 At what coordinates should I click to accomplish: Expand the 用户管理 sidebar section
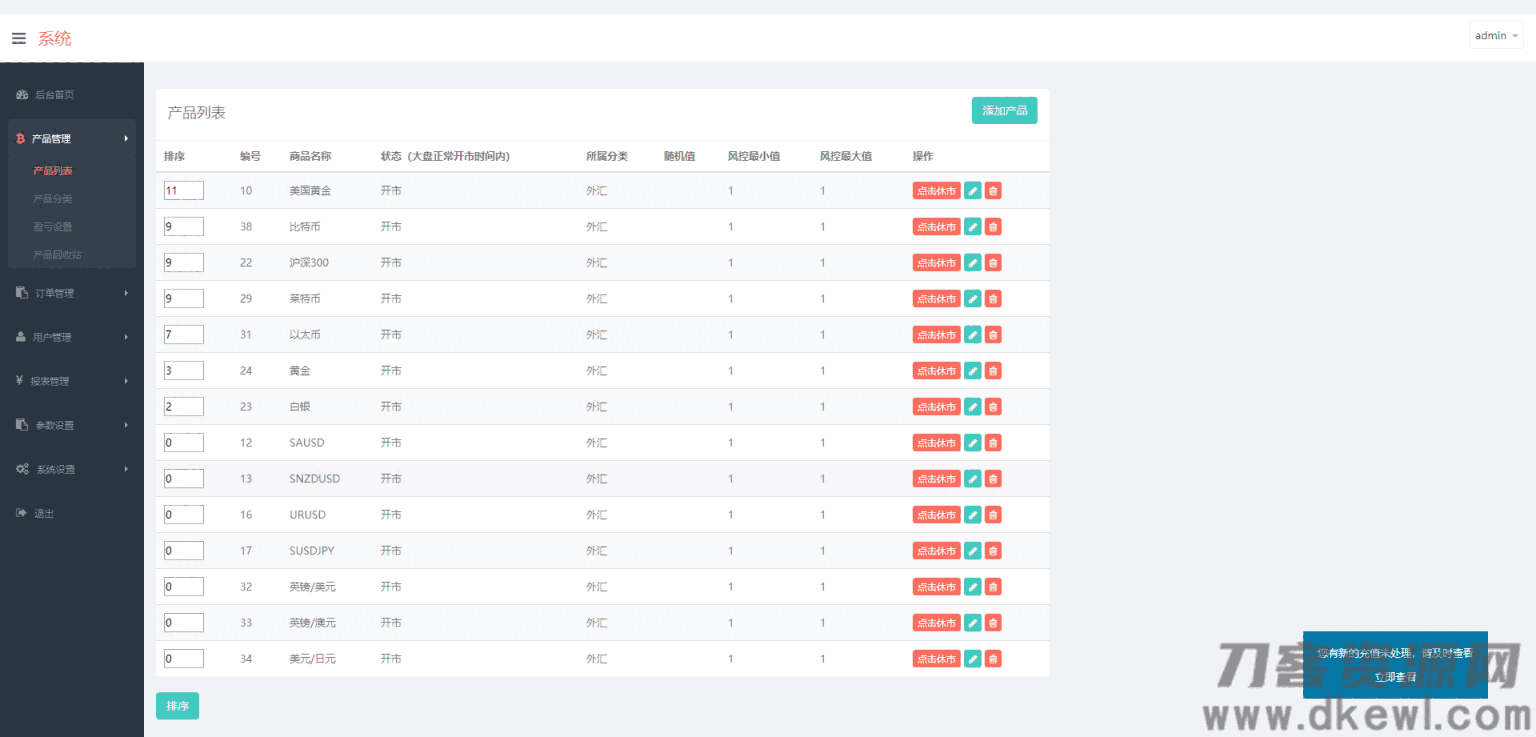(x=71, y=337)
